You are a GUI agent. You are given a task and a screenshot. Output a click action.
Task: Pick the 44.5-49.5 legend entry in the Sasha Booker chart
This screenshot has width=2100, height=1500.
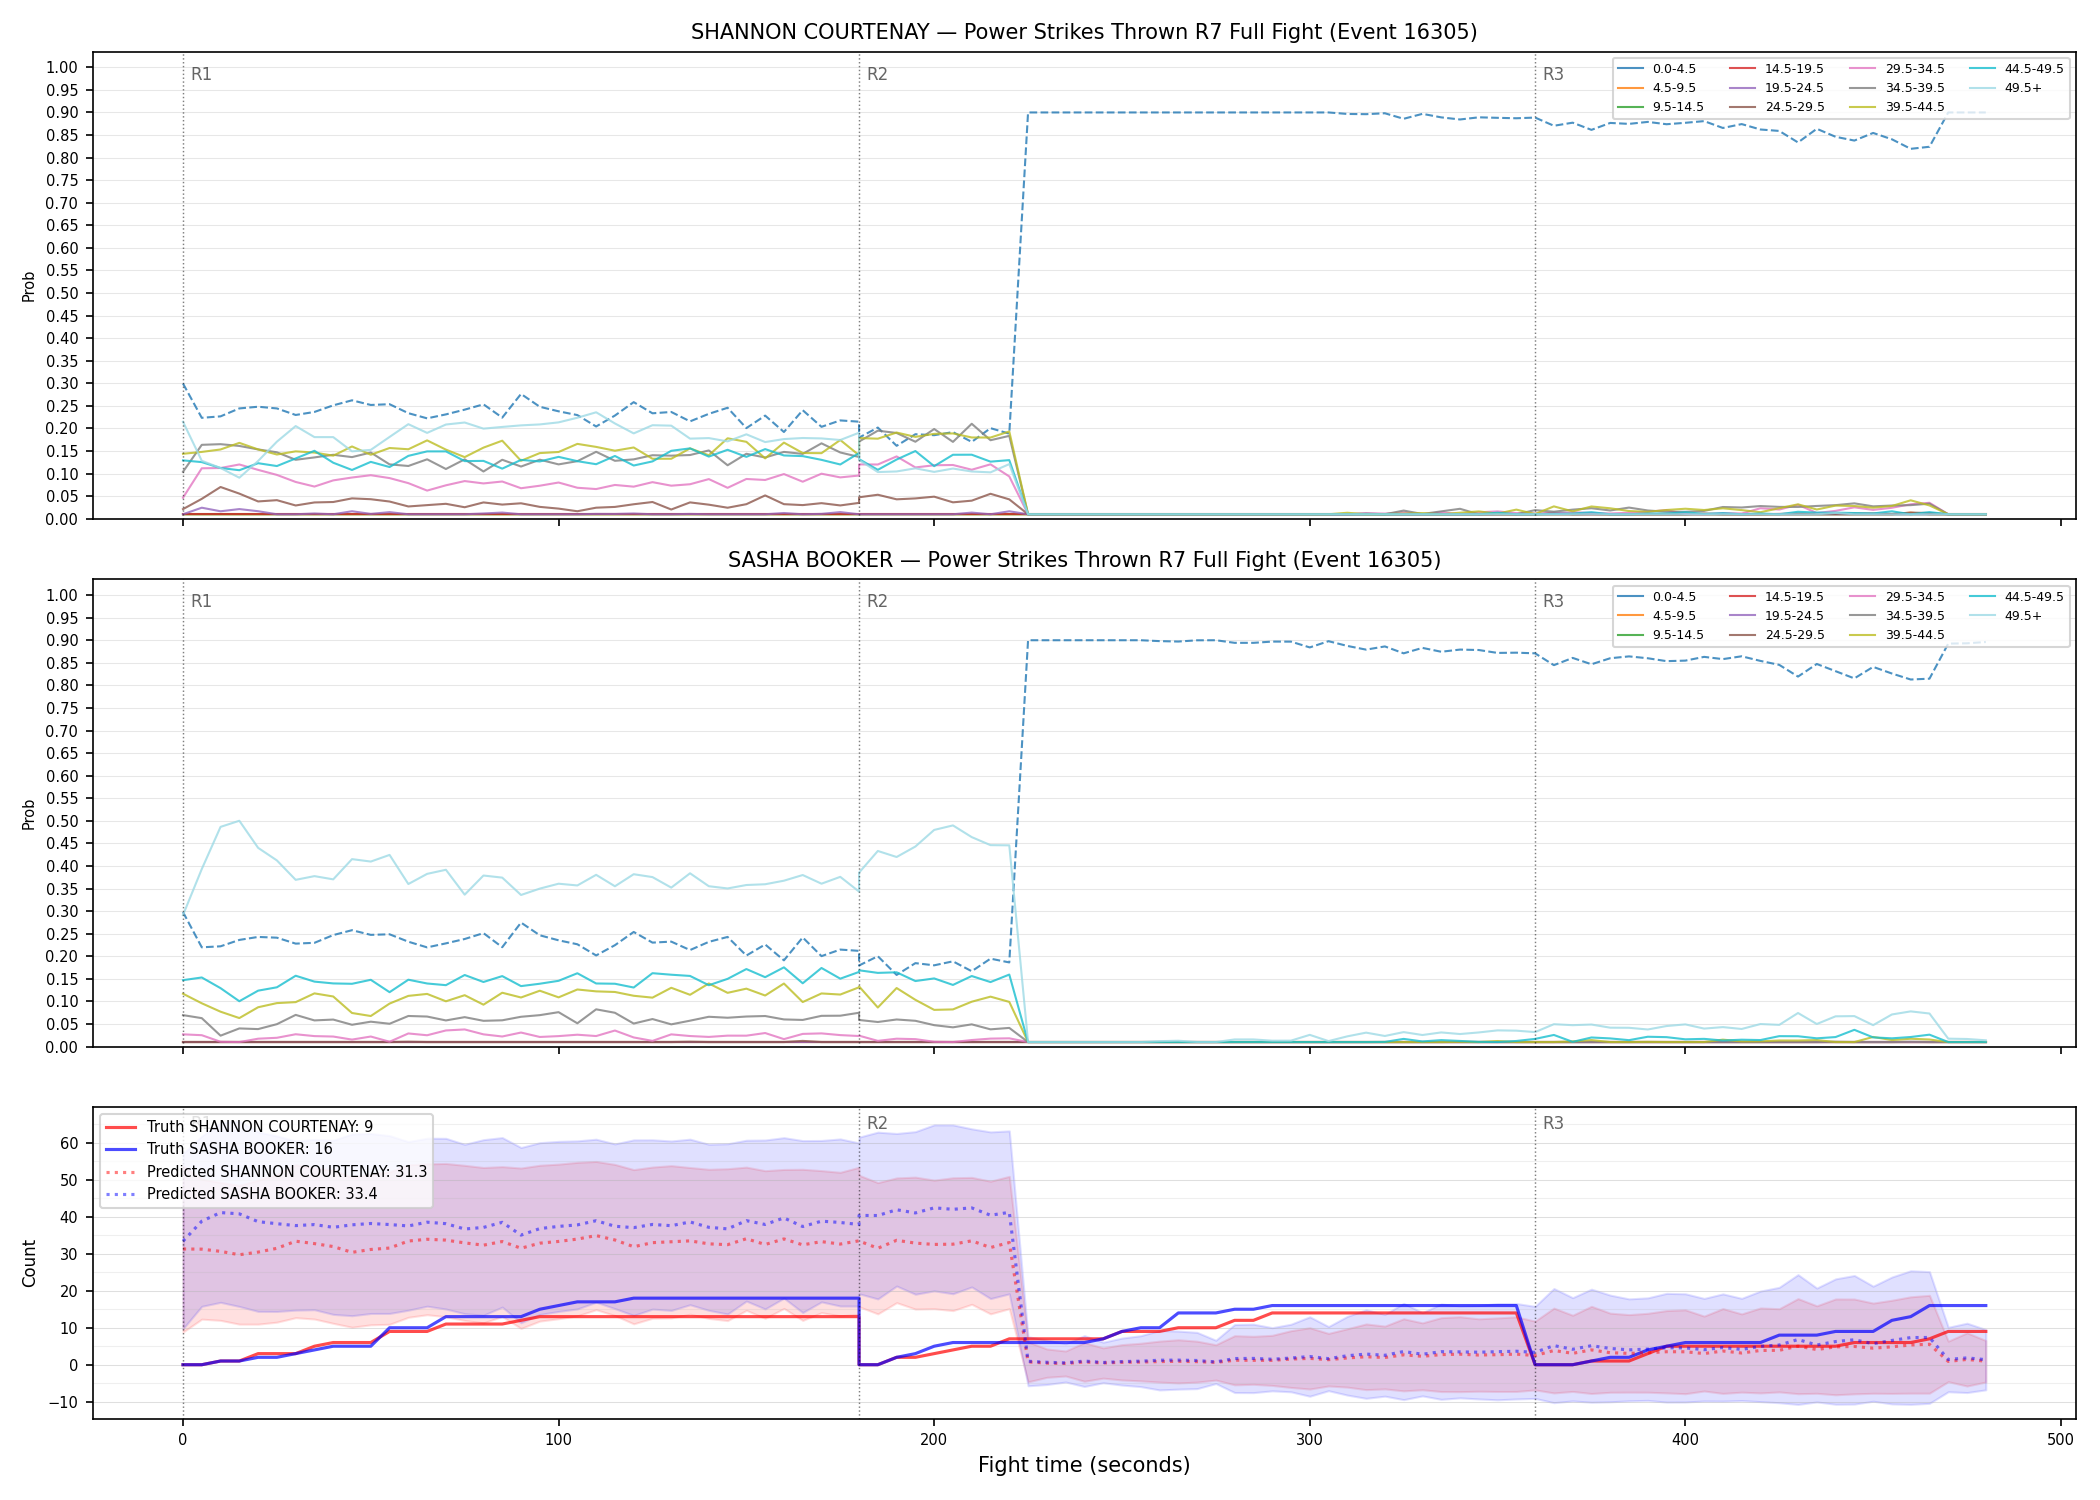pyautogui.click(x=2017, y=597)
